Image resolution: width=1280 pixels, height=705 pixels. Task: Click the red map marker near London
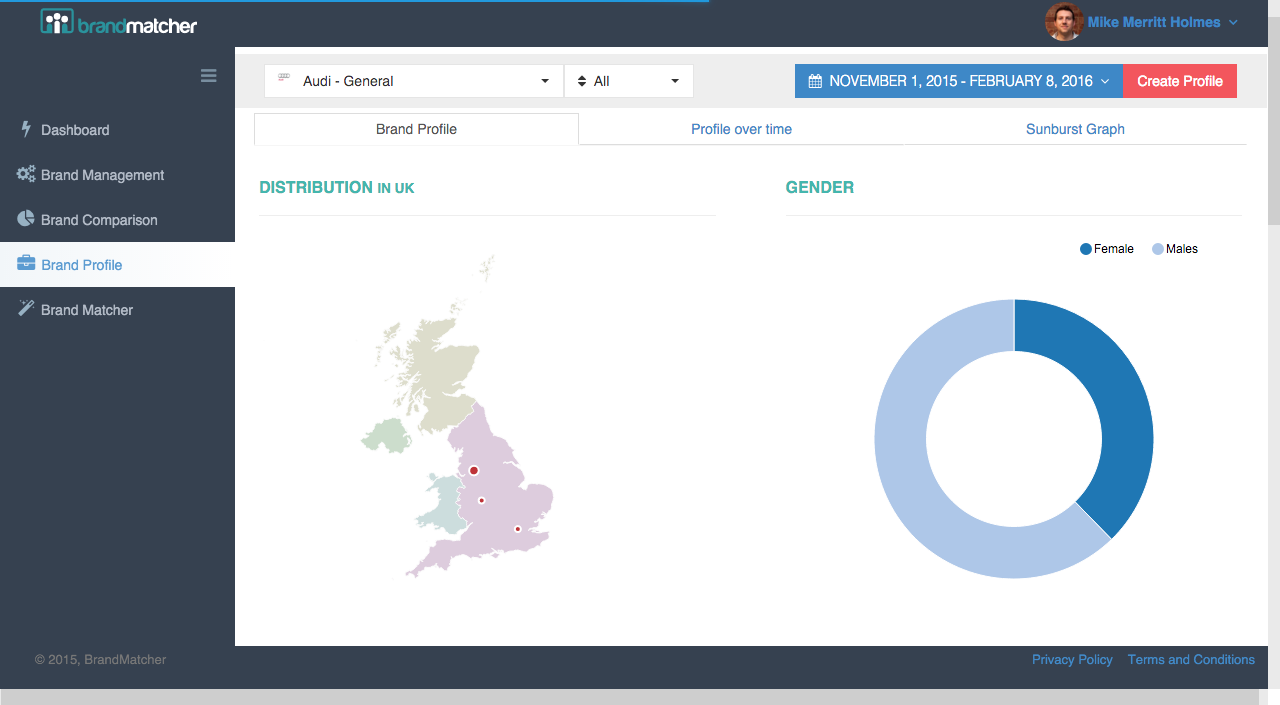coord(517,529)
